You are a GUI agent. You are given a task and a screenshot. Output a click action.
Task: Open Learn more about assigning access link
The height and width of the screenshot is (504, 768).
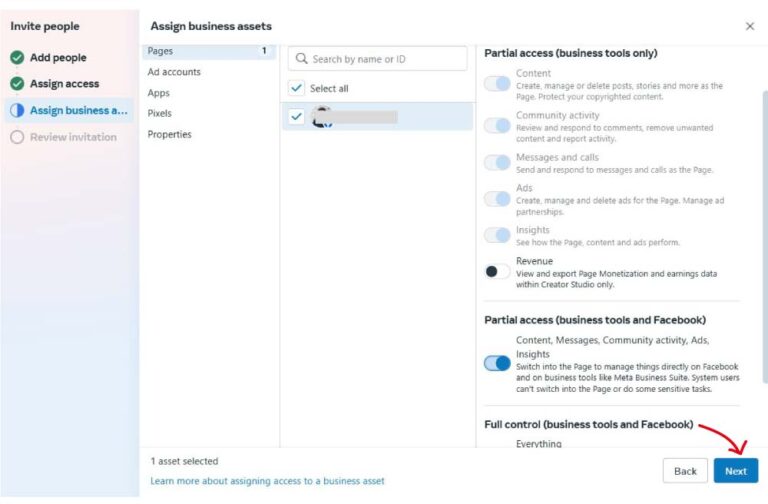point(267,481)
